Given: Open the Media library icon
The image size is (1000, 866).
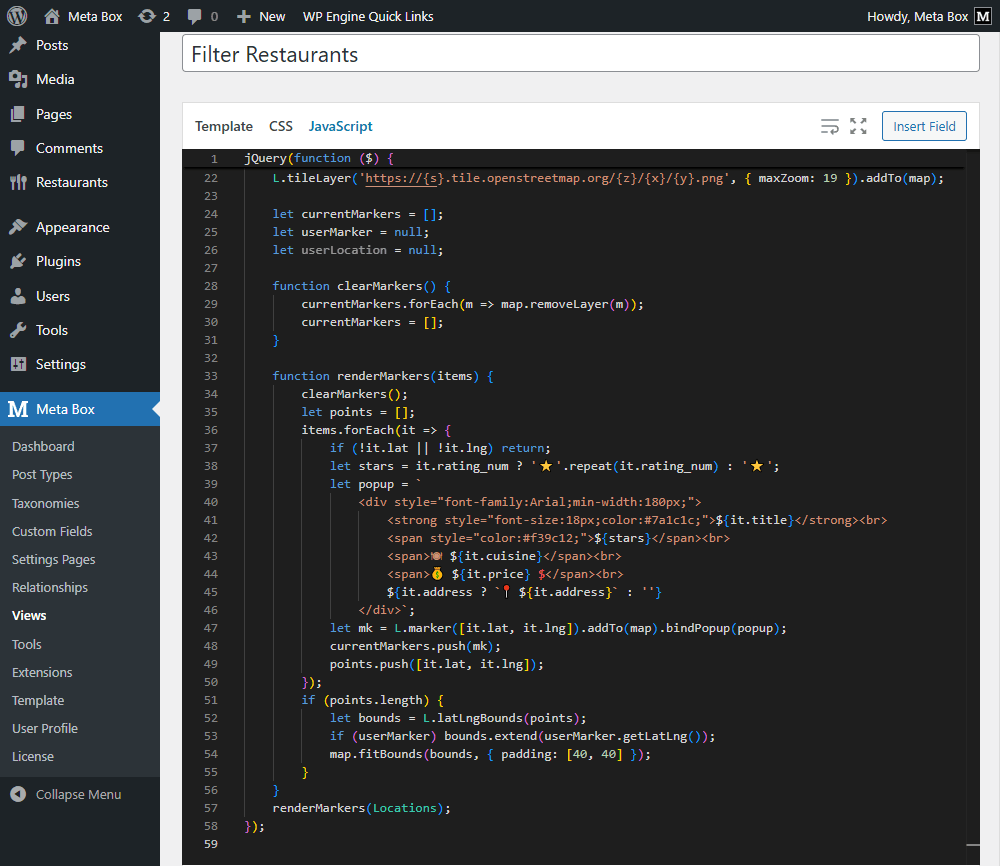Looking at the screenshot, I should coord(20,79).
